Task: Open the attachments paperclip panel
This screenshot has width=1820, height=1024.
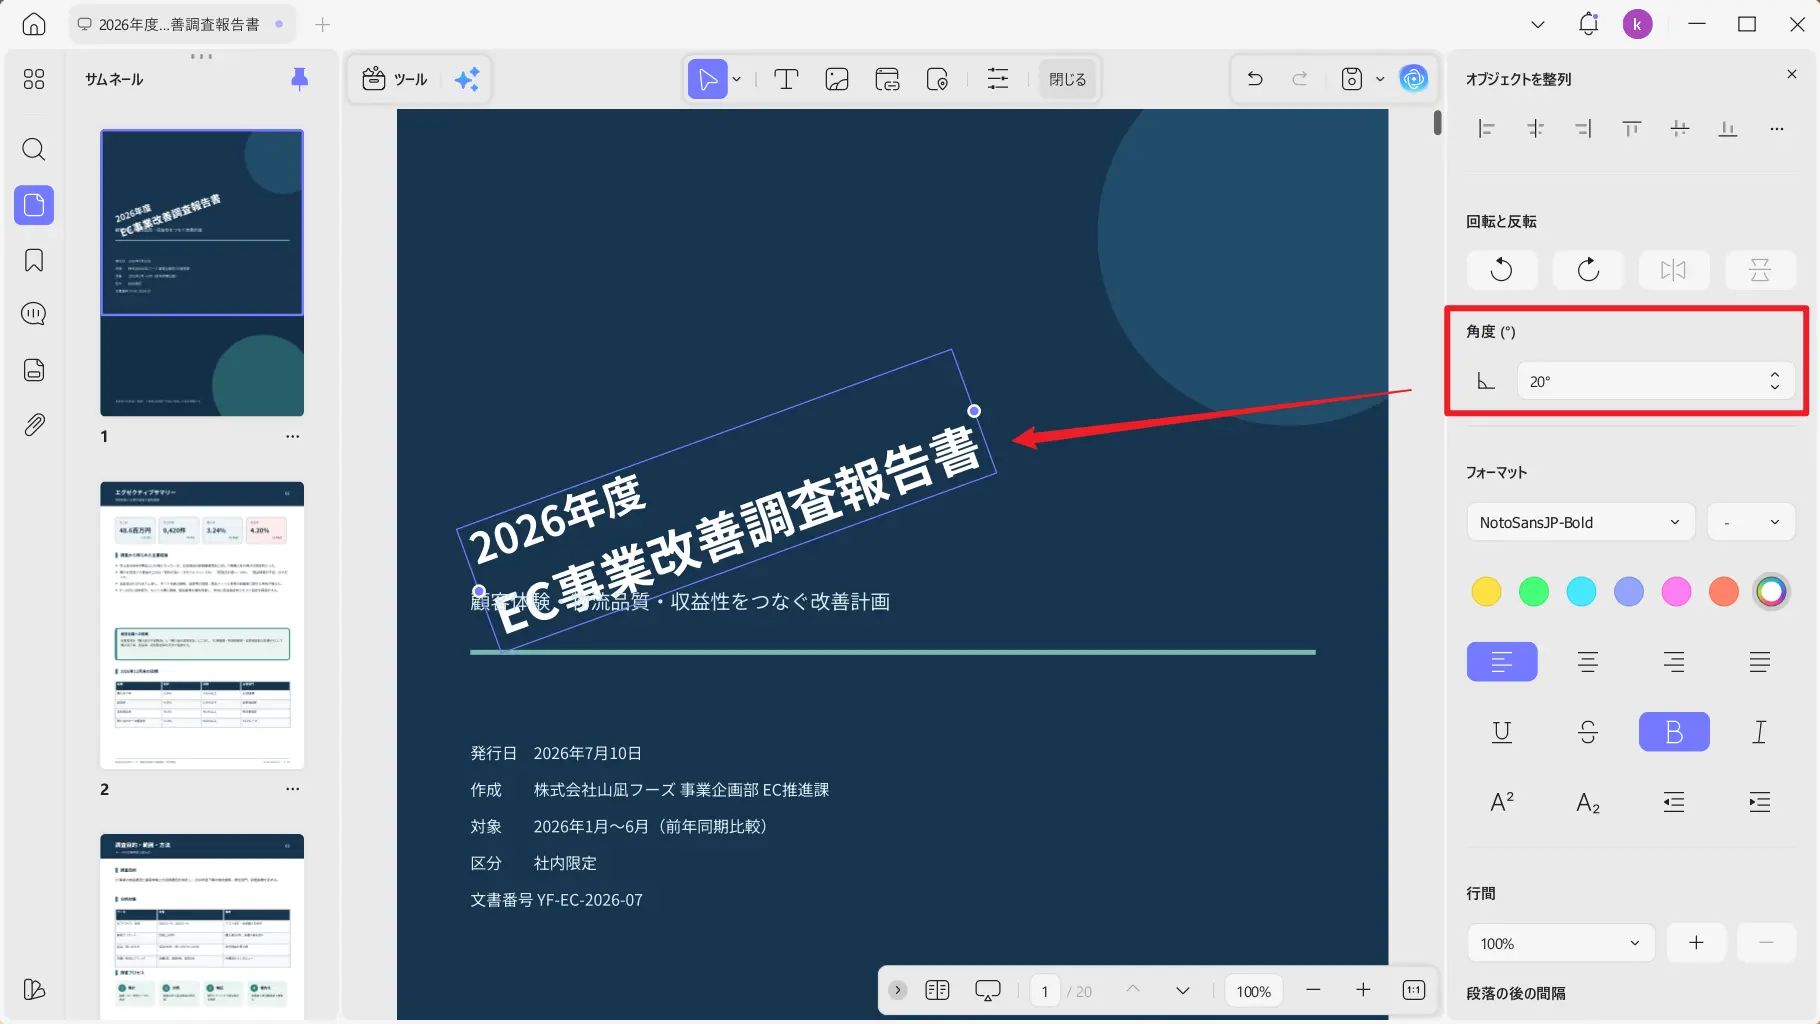Action: click(34, 425)
